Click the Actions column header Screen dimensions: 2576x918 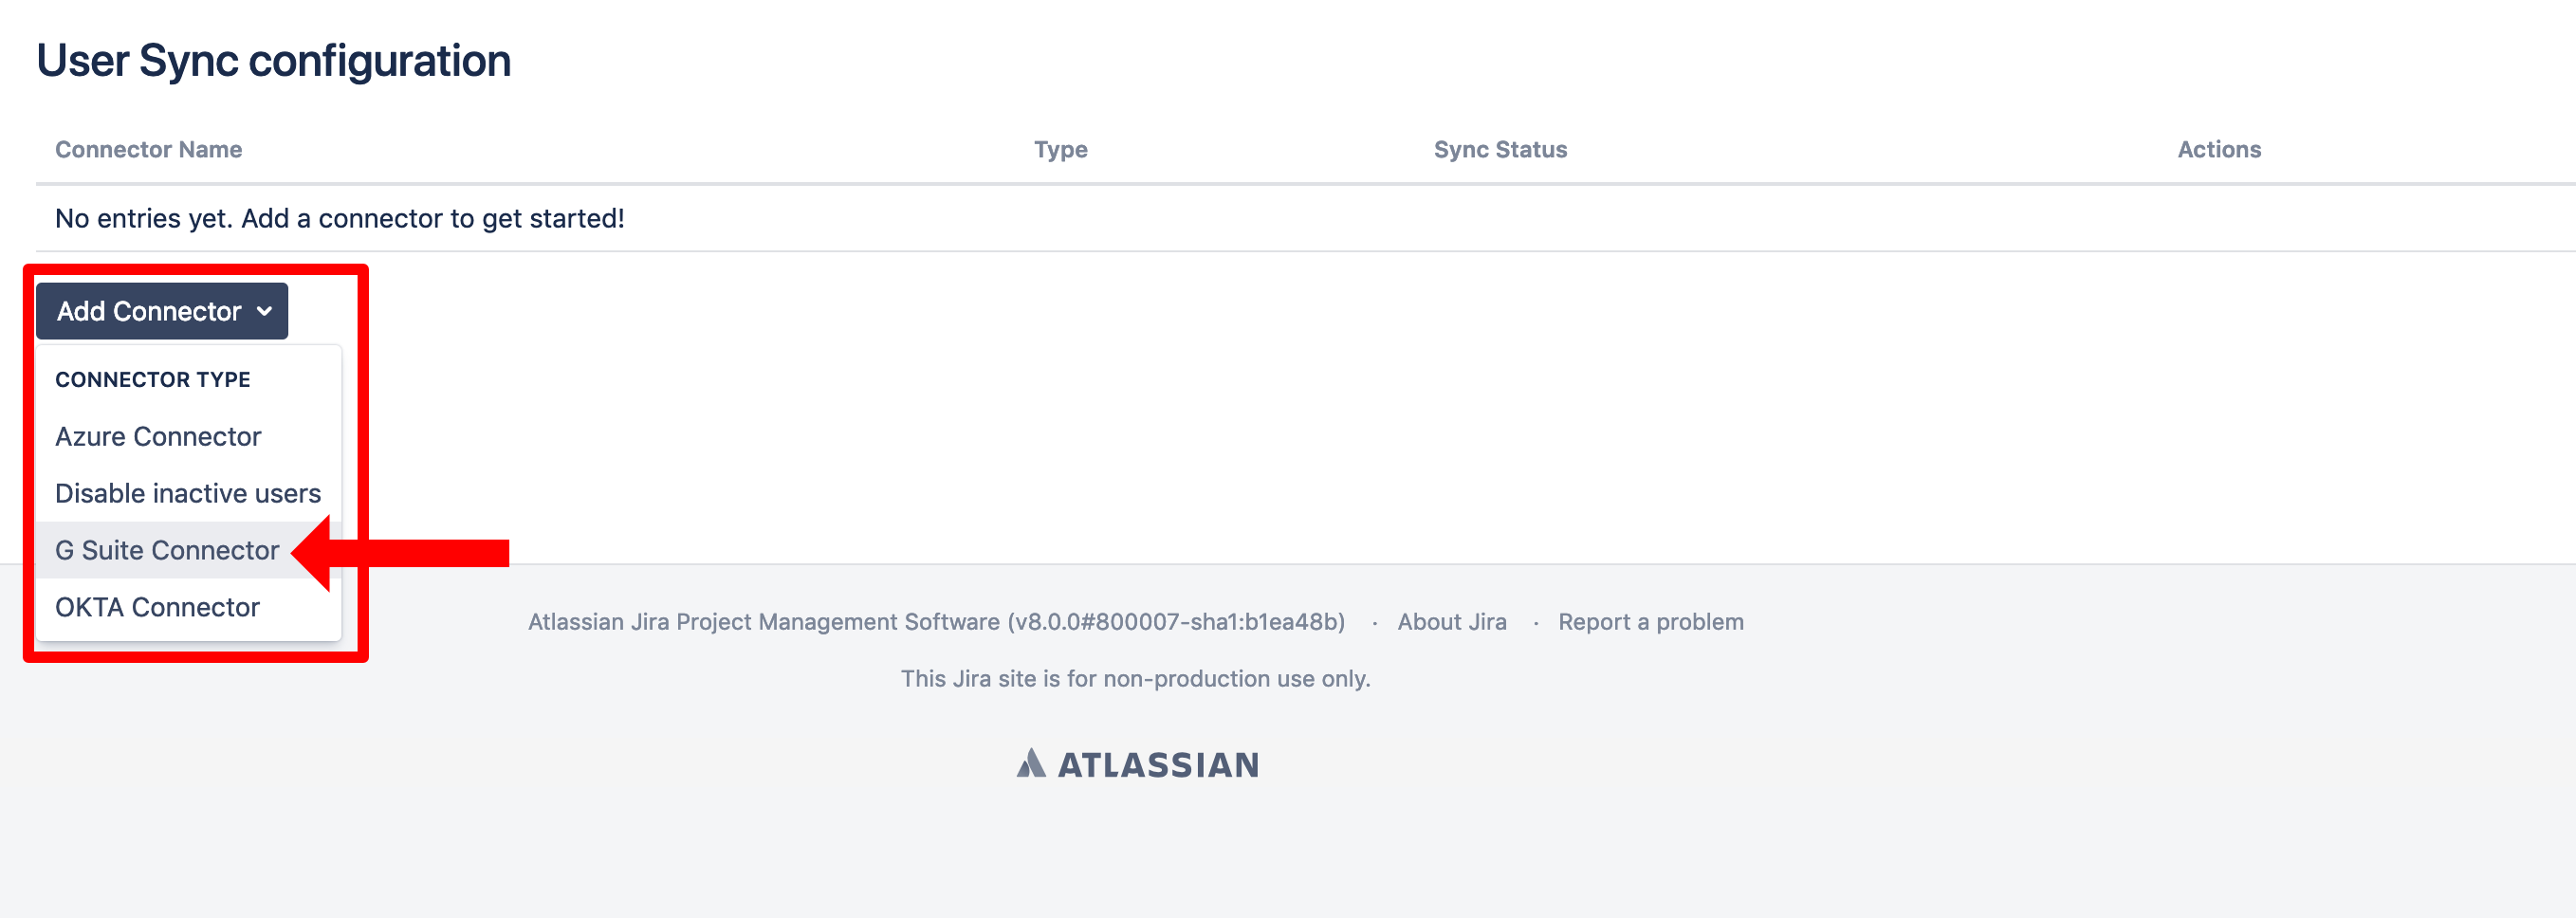(x=2219, y=150)
